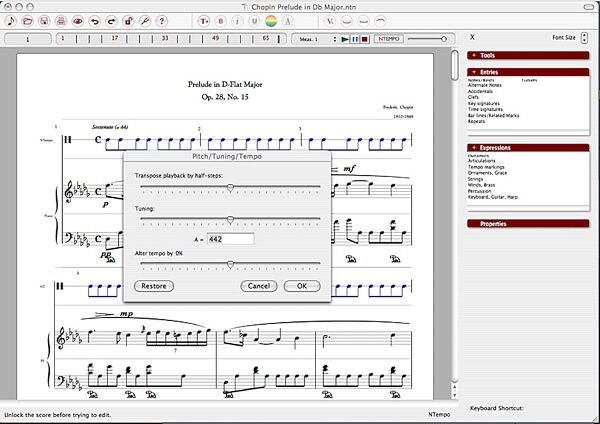This screenshot has width=600, height=424.
Task: Jump to measure 33 on the ruler
Action: [165, 38]
